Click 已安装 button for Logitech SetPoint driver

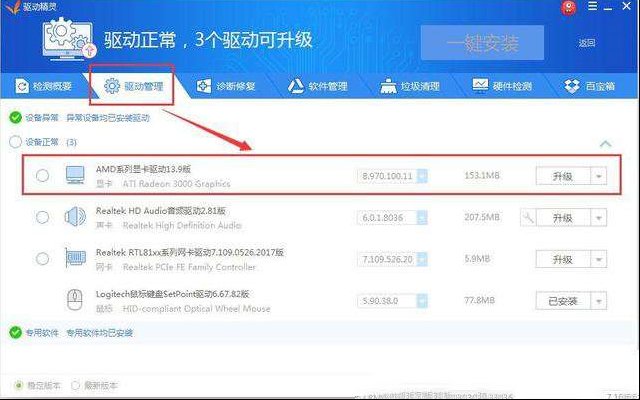pyautogui.click(x=563, y=301)
